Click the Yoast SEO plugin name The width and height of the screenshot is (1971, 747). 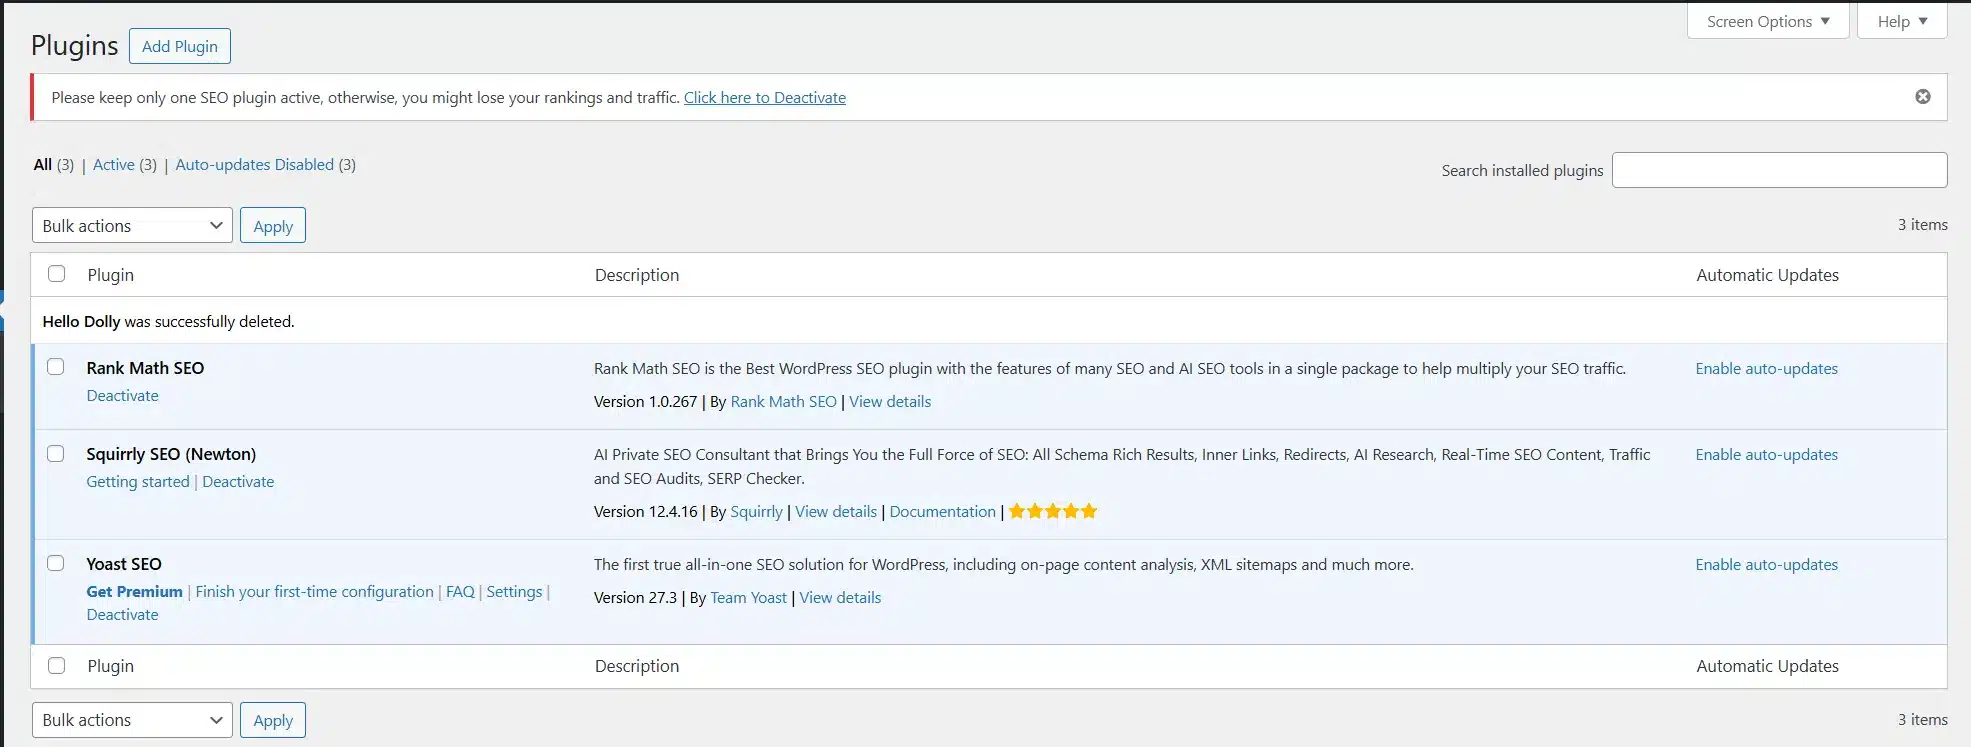[x=124, y=563]
